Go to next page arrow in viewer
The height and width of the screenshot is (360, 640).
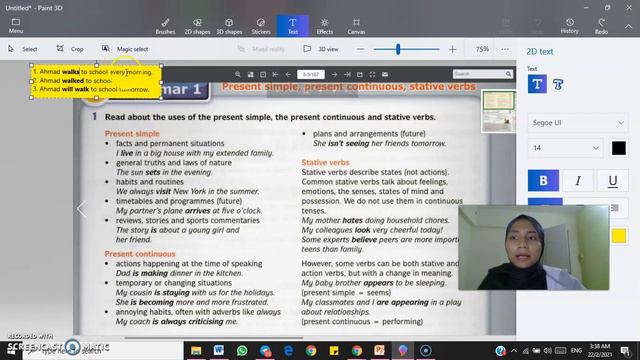click(334, 74)
